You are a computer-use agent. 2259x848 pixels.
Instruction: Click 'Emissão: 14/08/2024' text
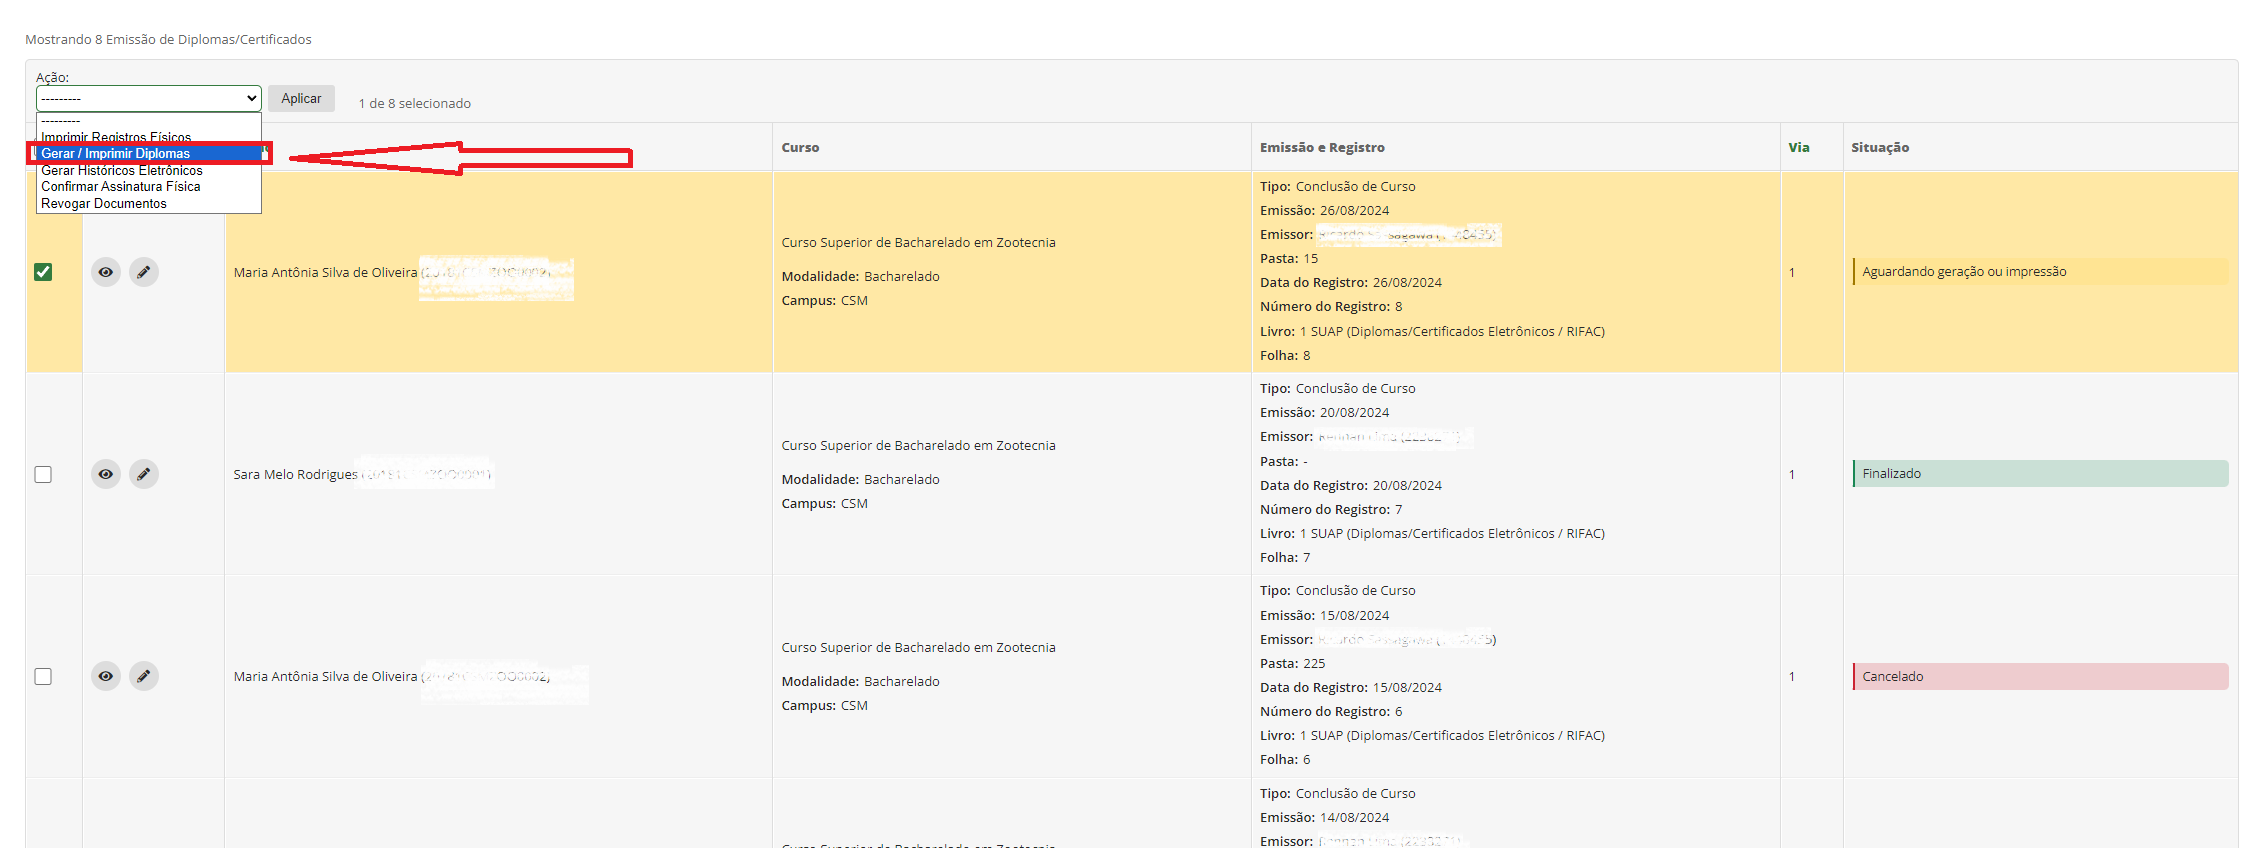(1324, 817)
